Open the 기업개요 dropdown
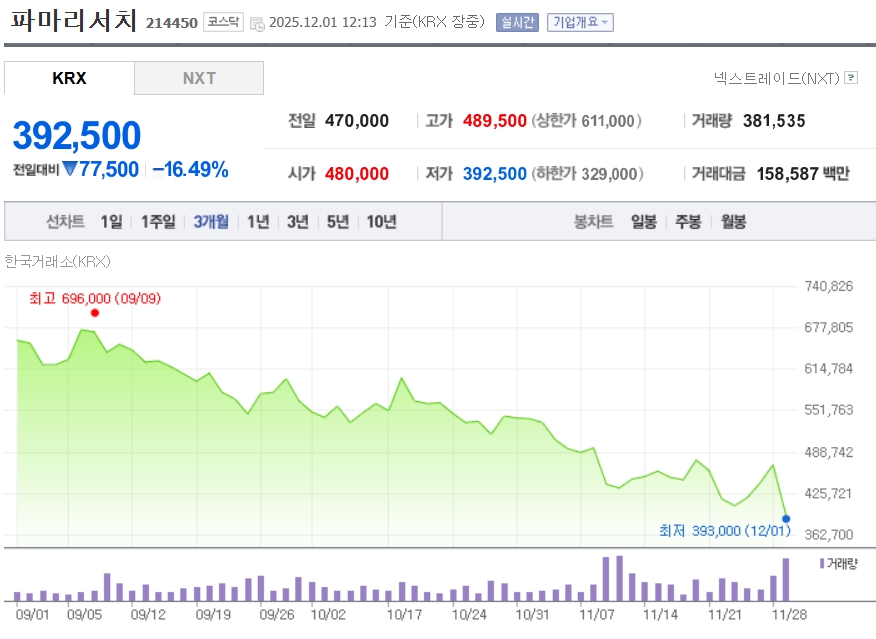This screenshot has height=639, width=876. point(580,22)
